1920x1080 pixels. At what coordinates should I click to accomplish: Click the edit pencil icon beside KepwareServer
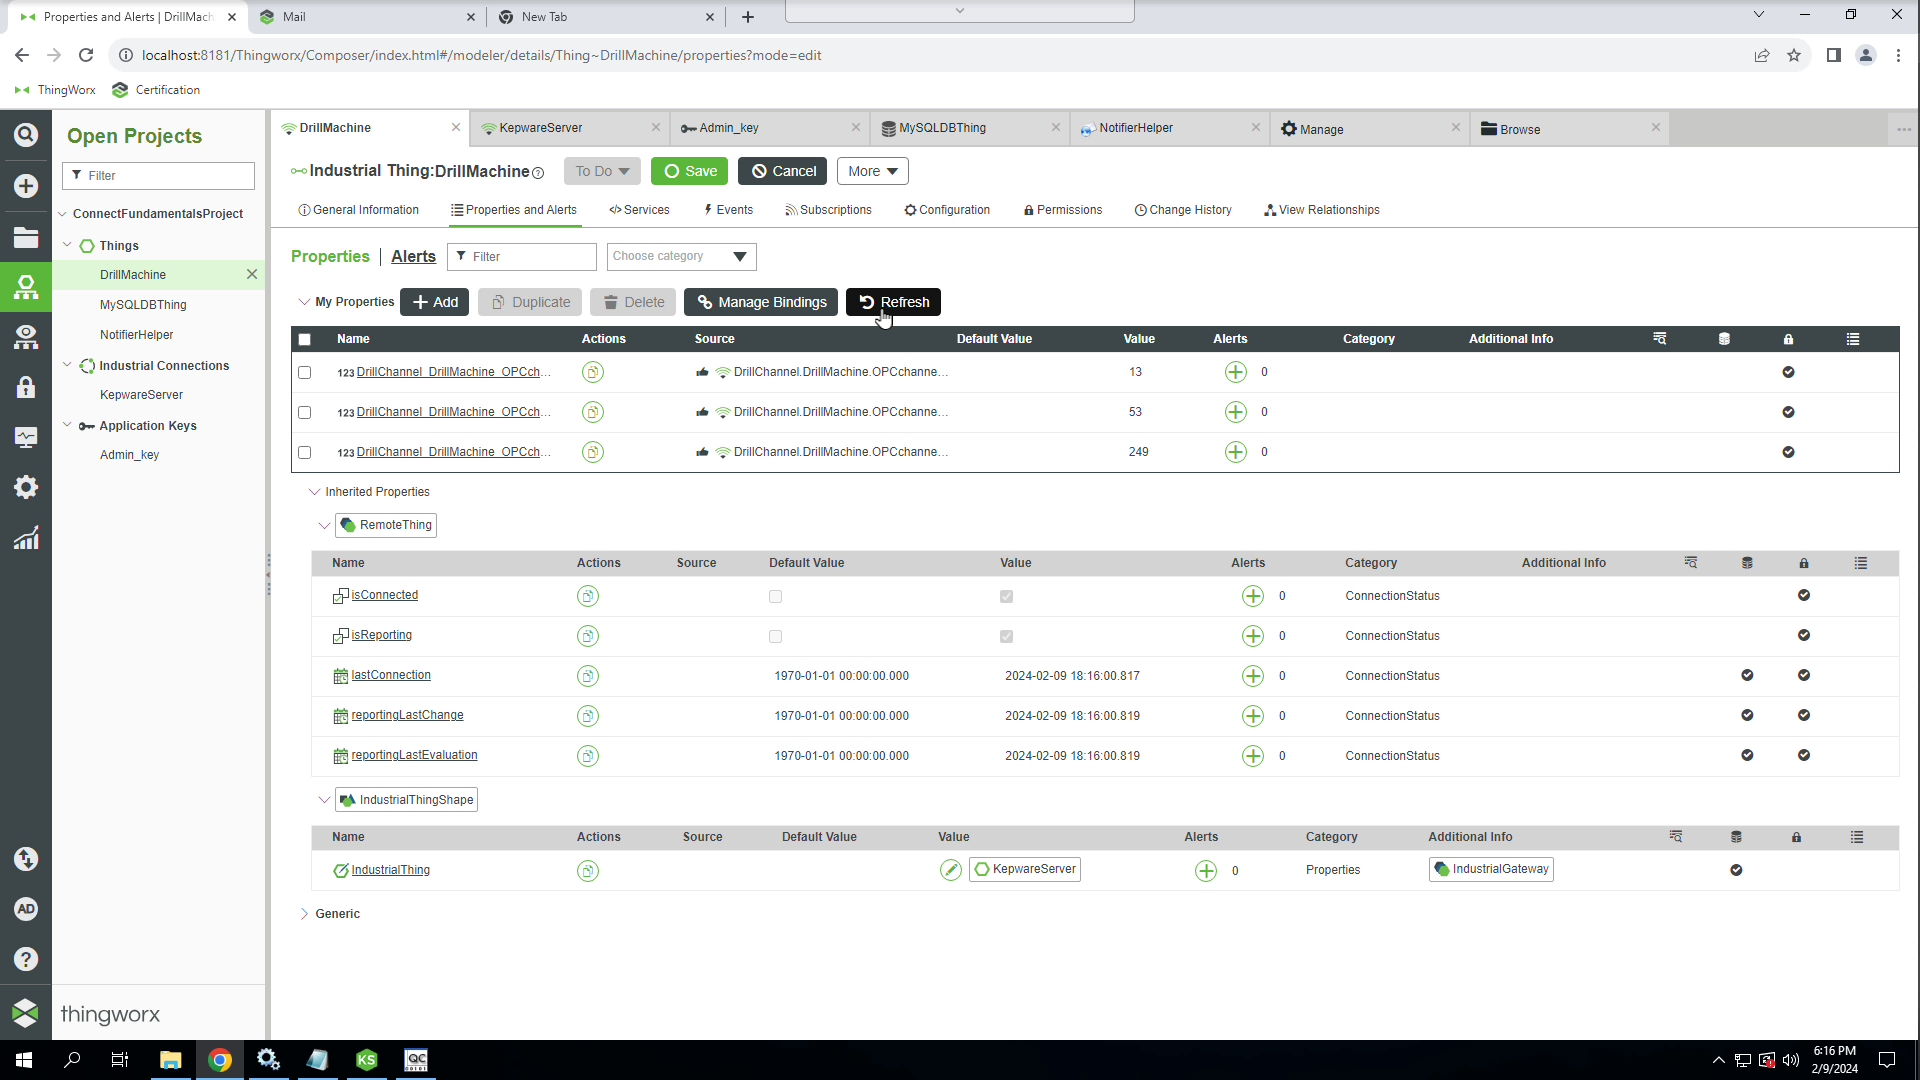951,870
